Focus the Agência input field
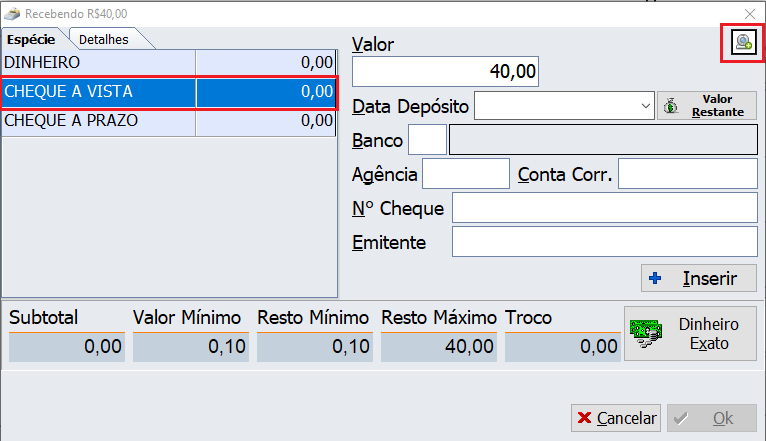 (x=466, y=174)
